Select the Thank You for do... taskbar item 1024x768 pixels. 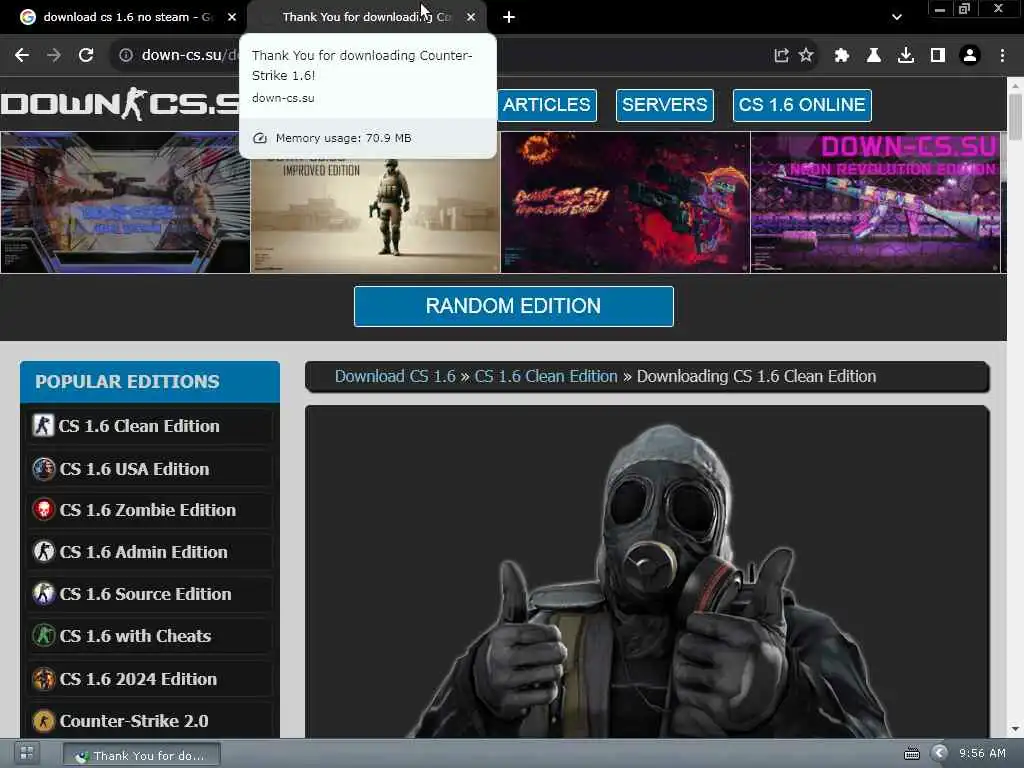pyautogui.click(x=142, y=755)
